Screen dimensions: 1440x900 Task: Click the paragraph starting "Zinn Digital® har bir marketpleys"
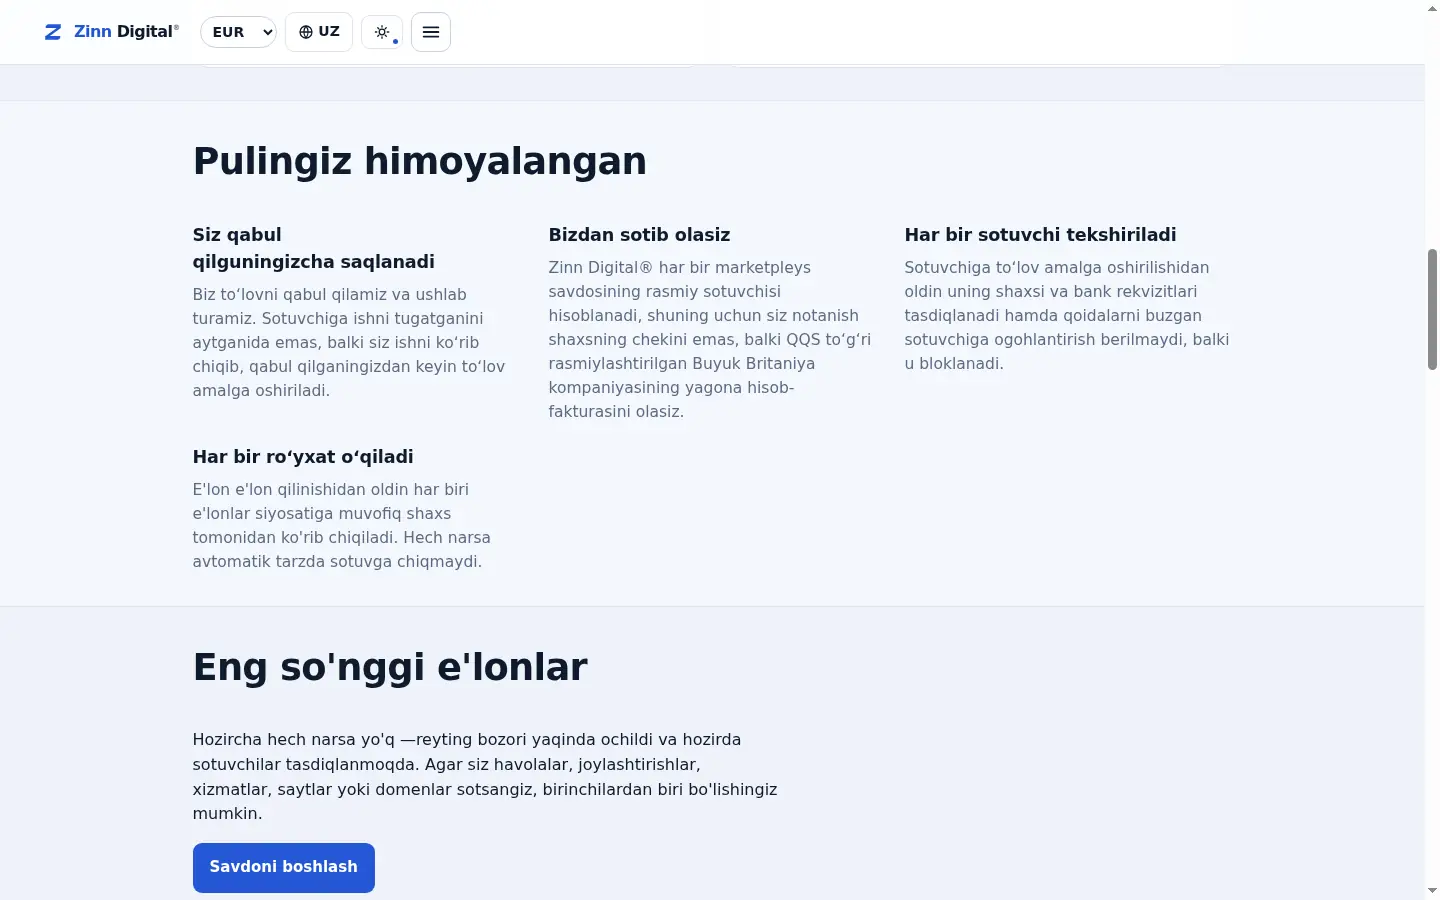(710, 340)
